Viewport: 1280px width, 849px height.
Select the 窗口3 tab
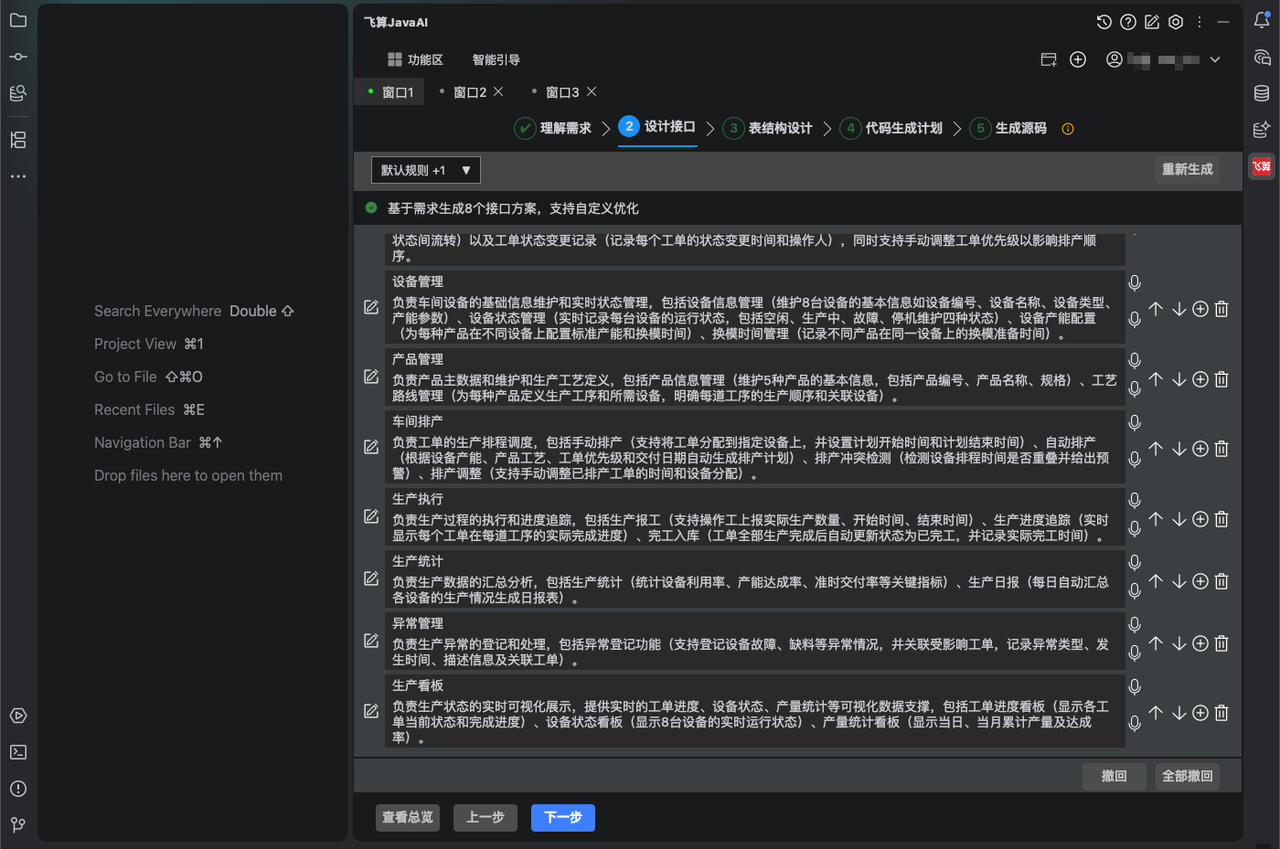pos(562,92)
